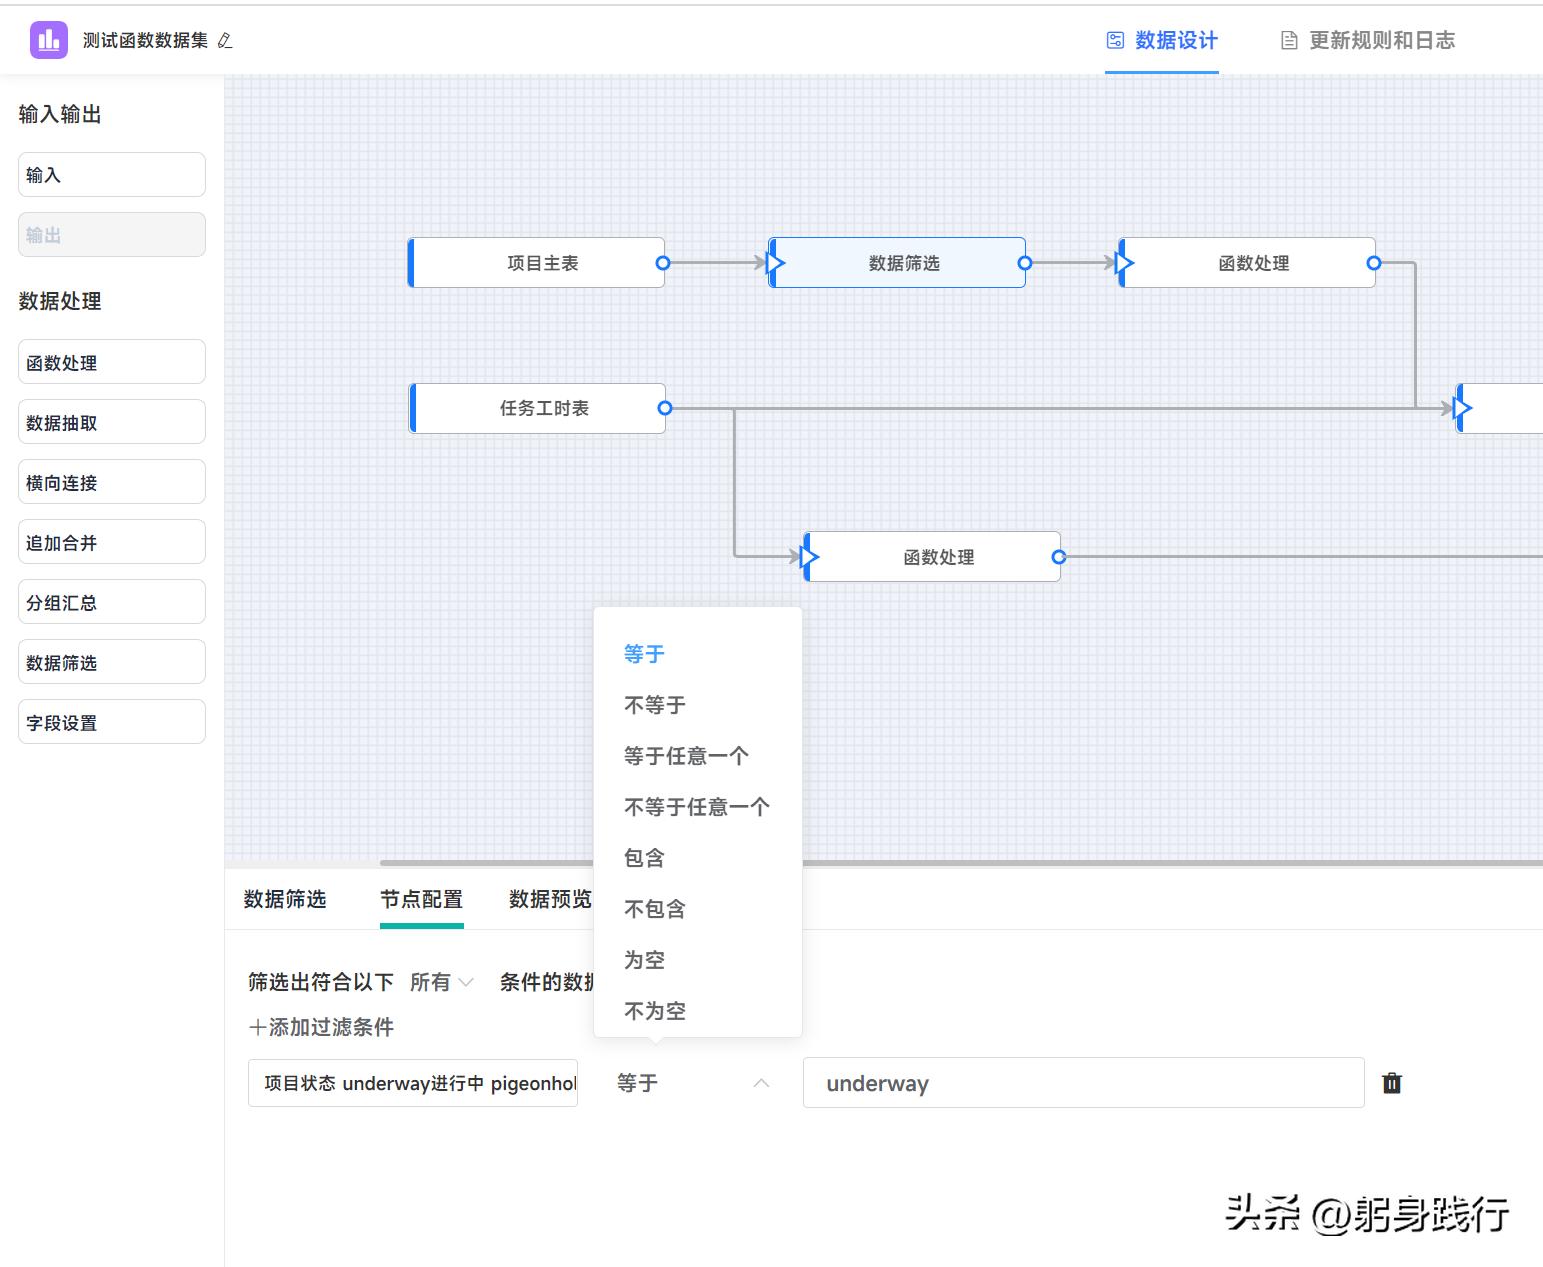1543x1267 pixels.
Task: Click the underway value input field
Action: pyautogui.click(x=1083, y=1083)
